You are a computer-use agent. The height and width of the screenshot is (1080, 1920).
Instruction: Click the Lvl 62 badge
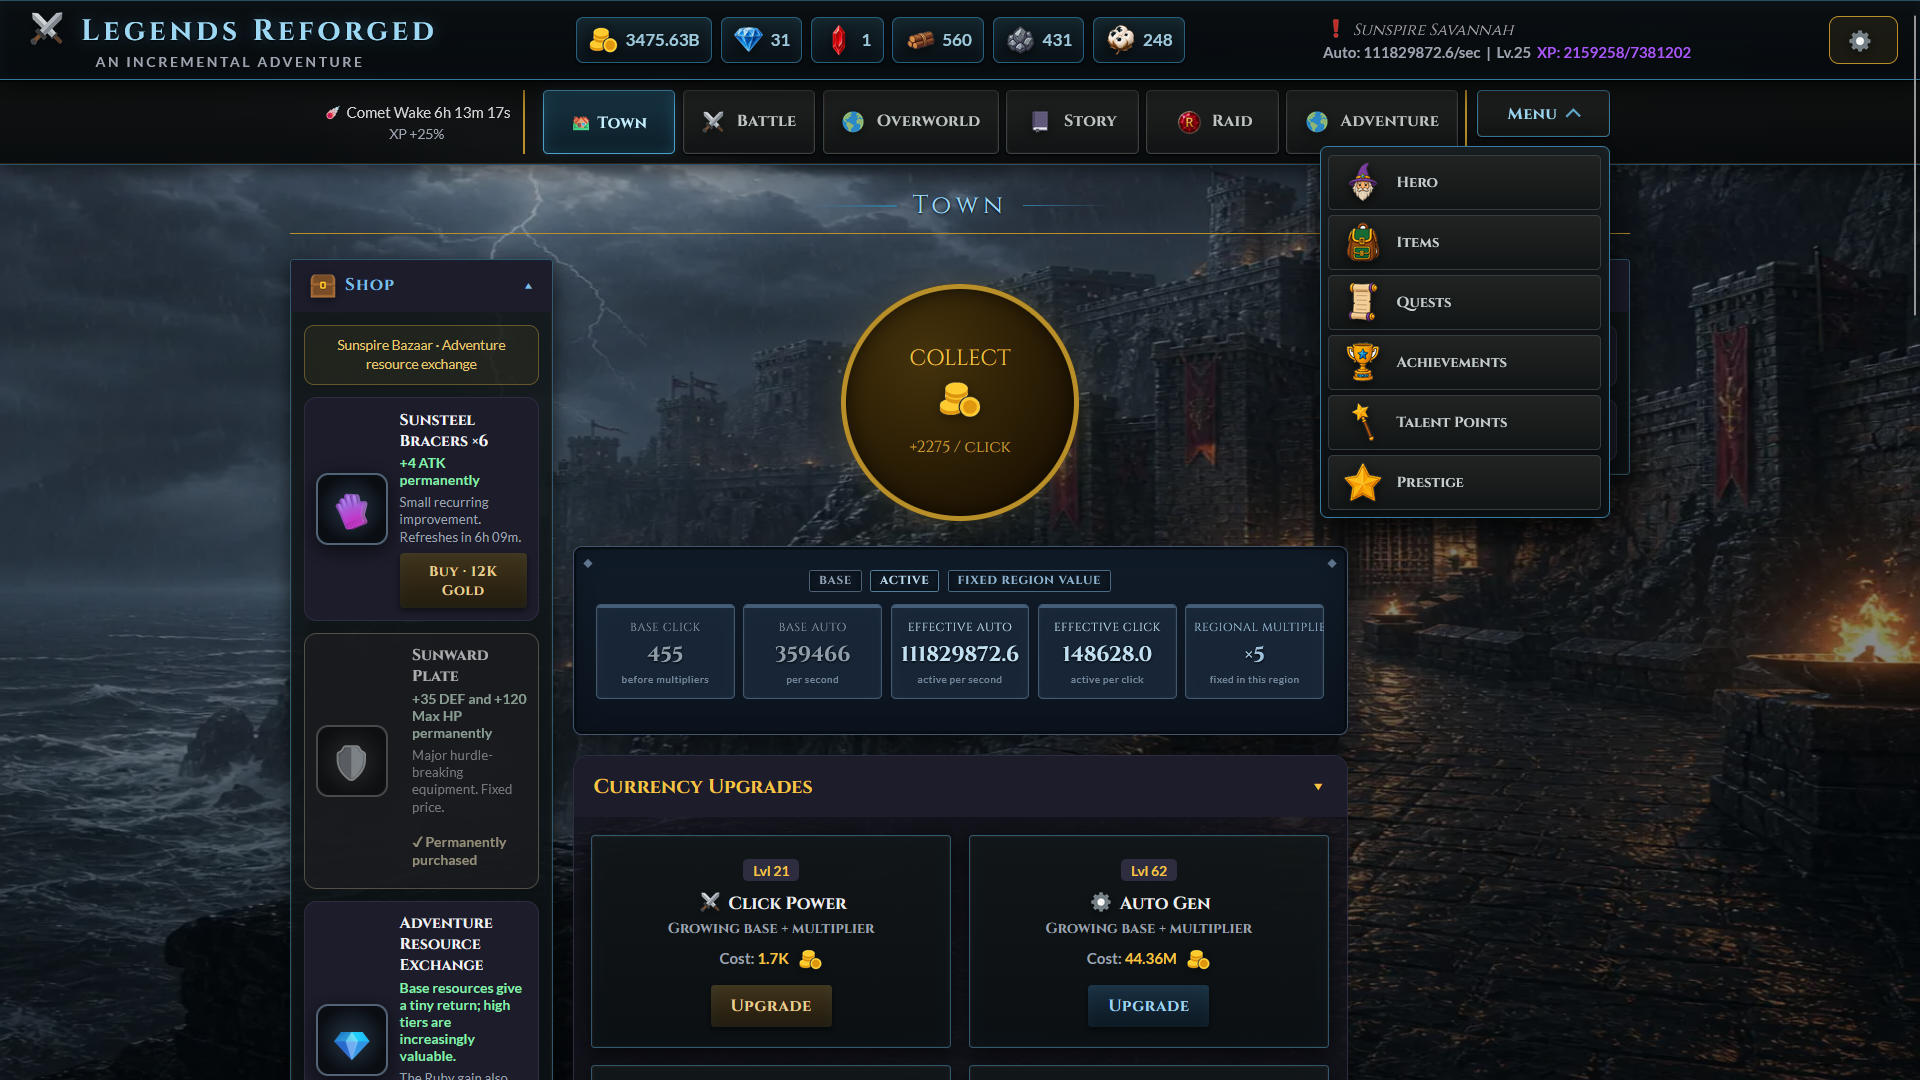pos(1149,871)
